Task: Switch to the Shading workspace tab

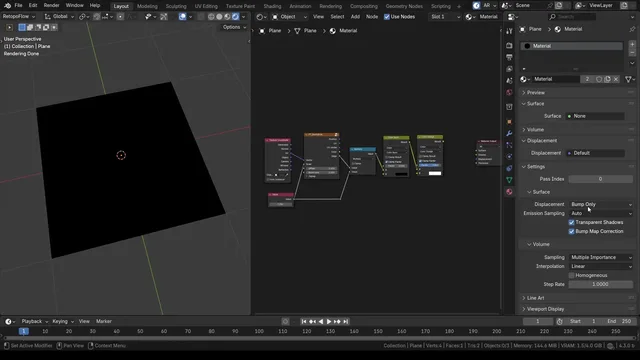Action: point(272,6)
